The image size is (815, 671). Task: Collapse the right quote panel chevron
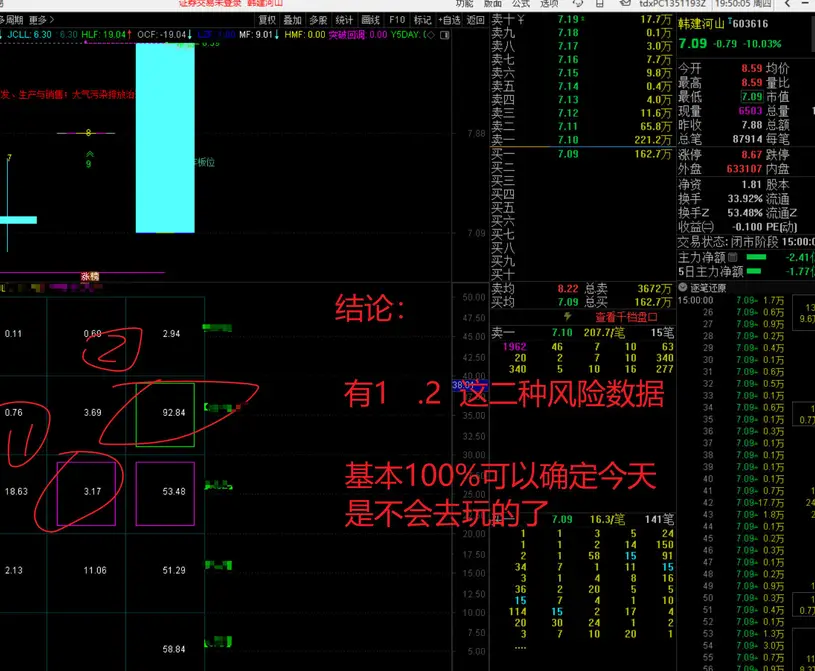787,4
